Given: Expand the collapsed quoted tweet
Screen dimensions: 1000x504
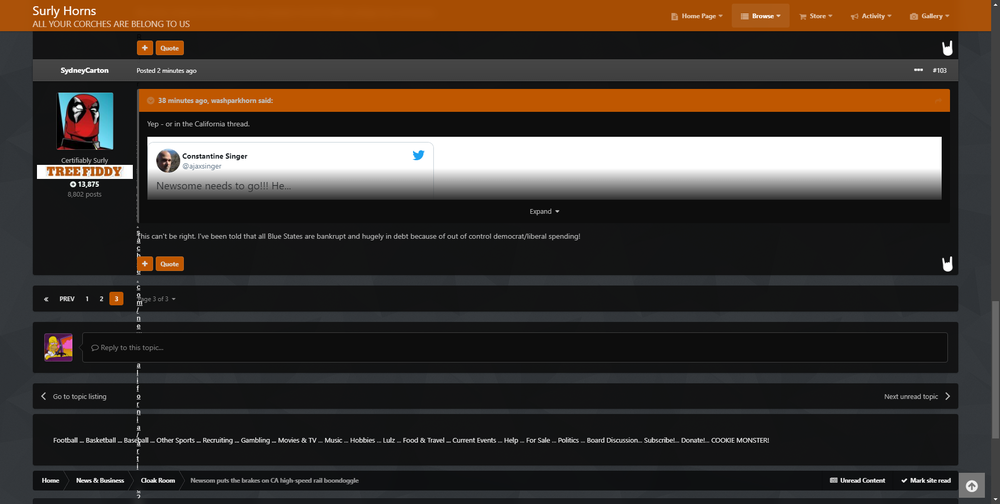Looking at the screenshot, I should point(544,211).
